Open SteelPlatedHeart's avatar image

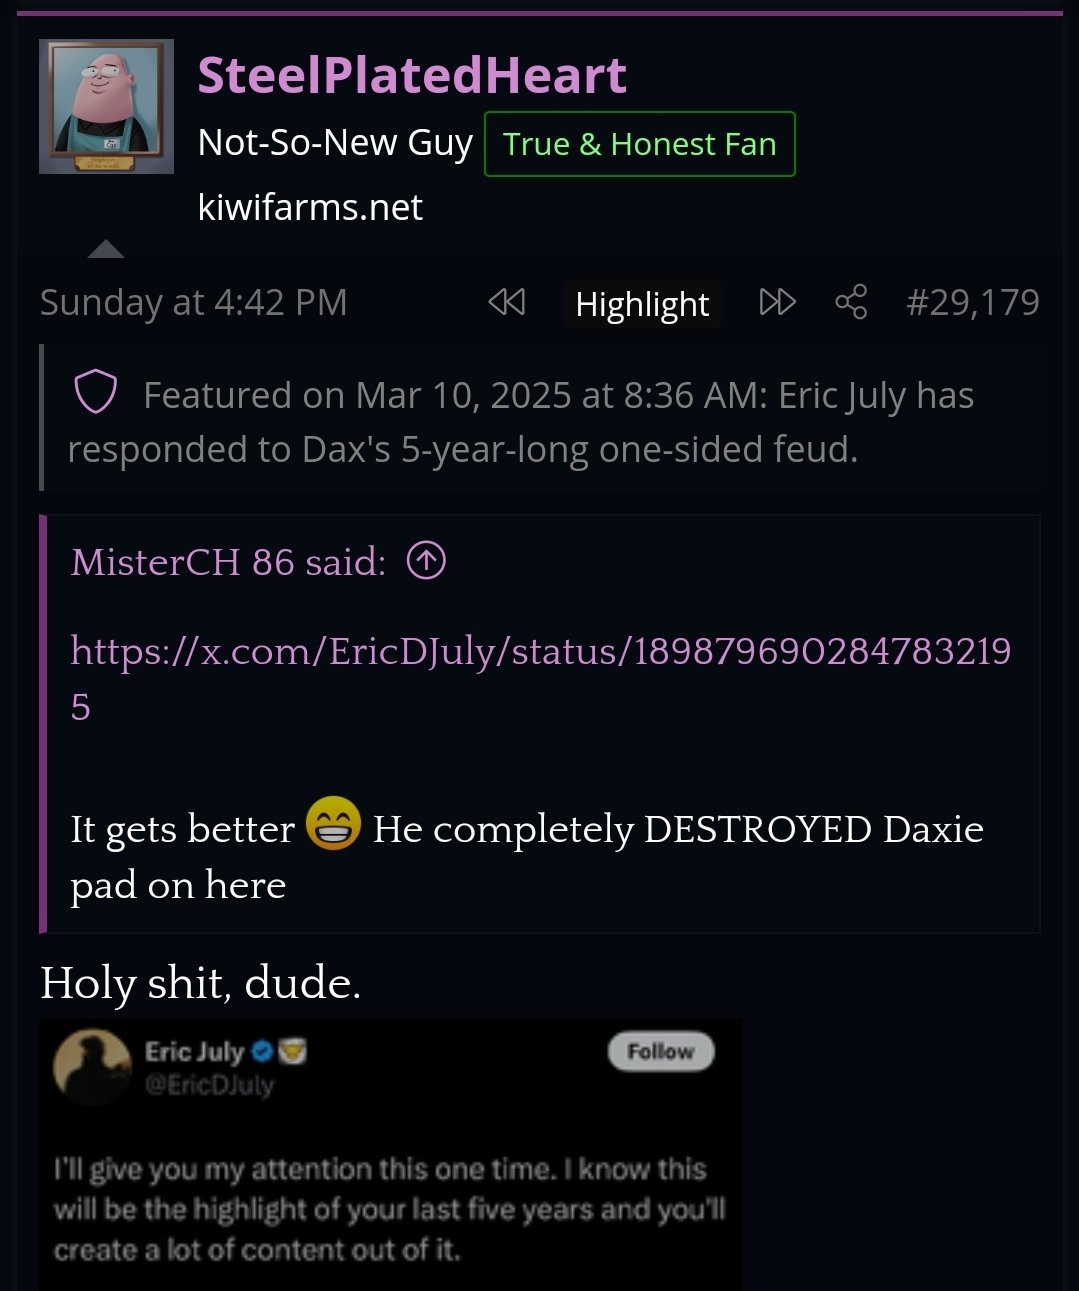coord(106,107)
